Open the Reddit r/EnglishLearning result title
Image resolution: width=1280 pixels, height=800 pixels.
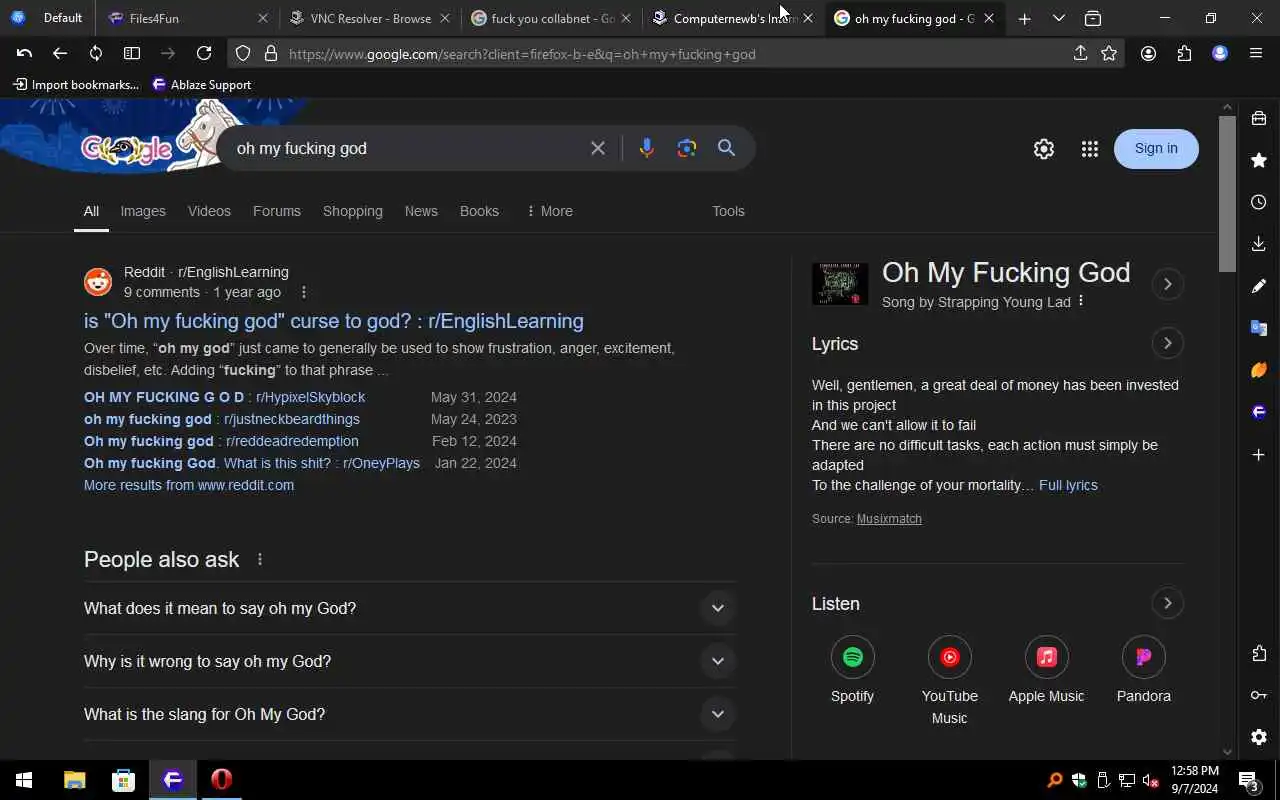pyautogui.click(x=334, y=321)
